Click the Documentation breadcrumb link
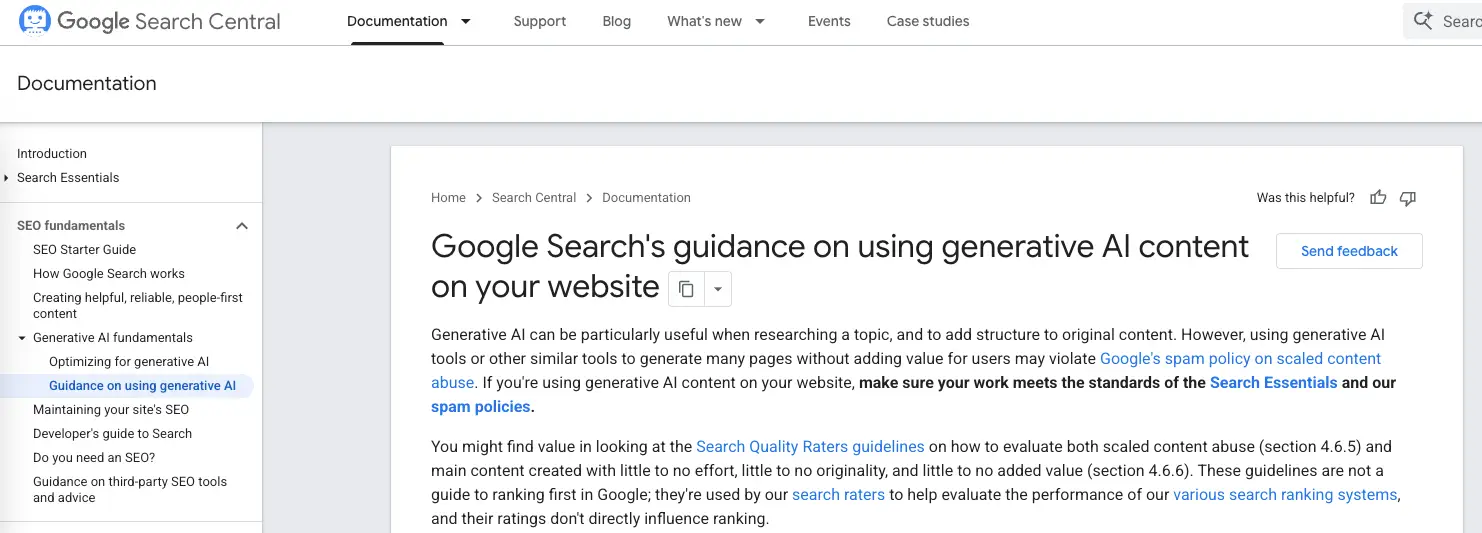 pyautogui.click(x=646, y=198)
